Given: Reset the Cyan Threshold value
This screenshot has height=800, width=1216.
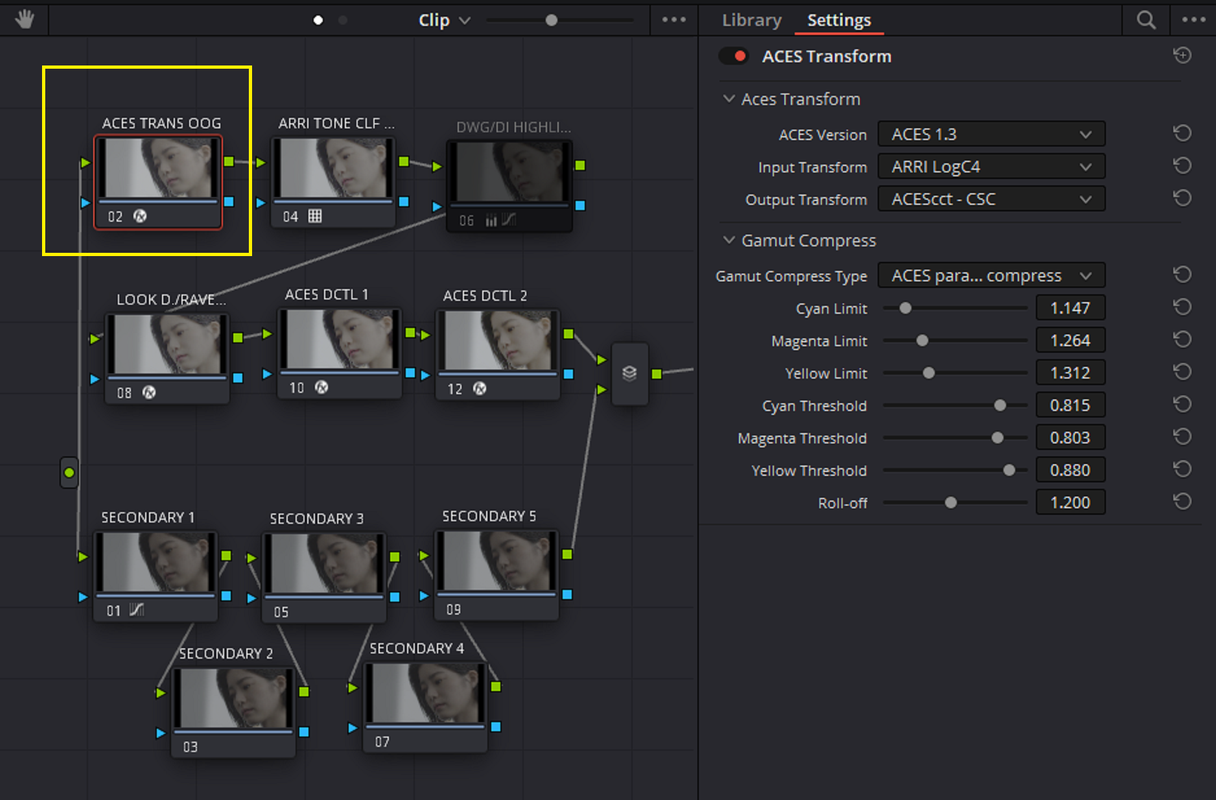Looking at the screenshot, I should 1182,405.
